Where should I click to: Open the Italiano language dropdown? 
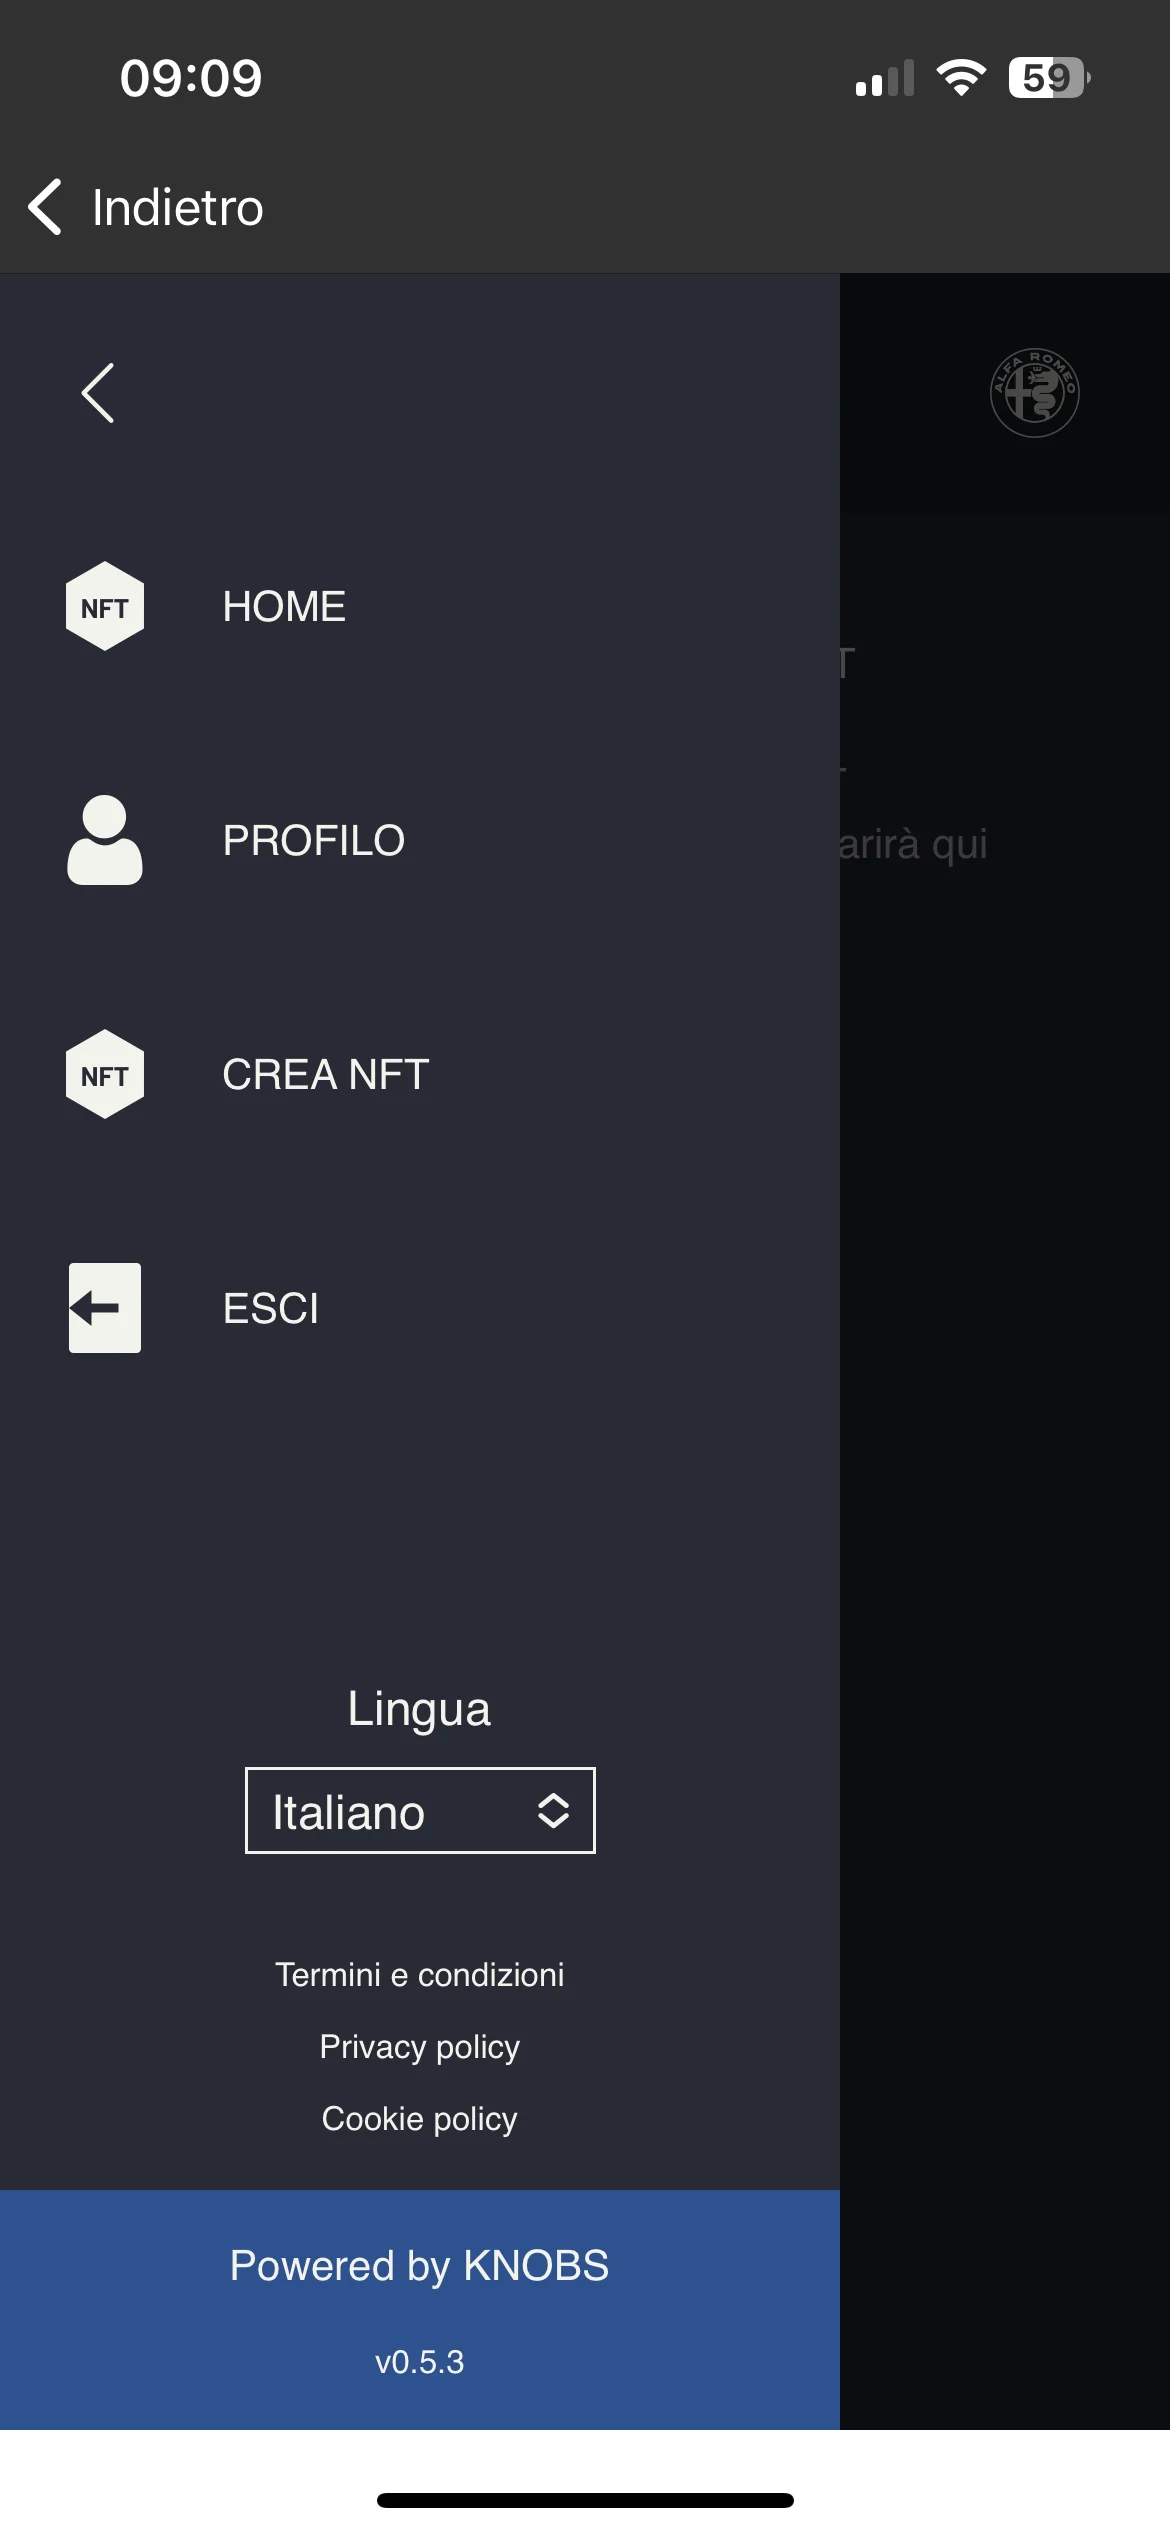[x=420, y=1810]
